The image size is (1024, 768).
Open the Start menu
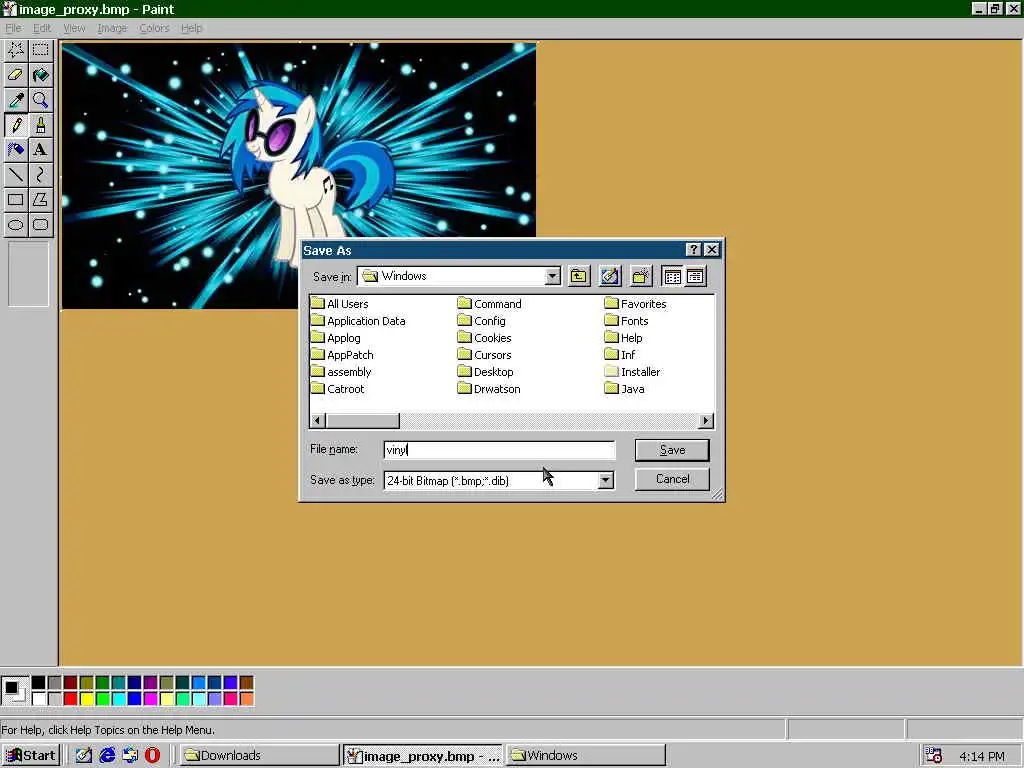[x=31, y=756]
